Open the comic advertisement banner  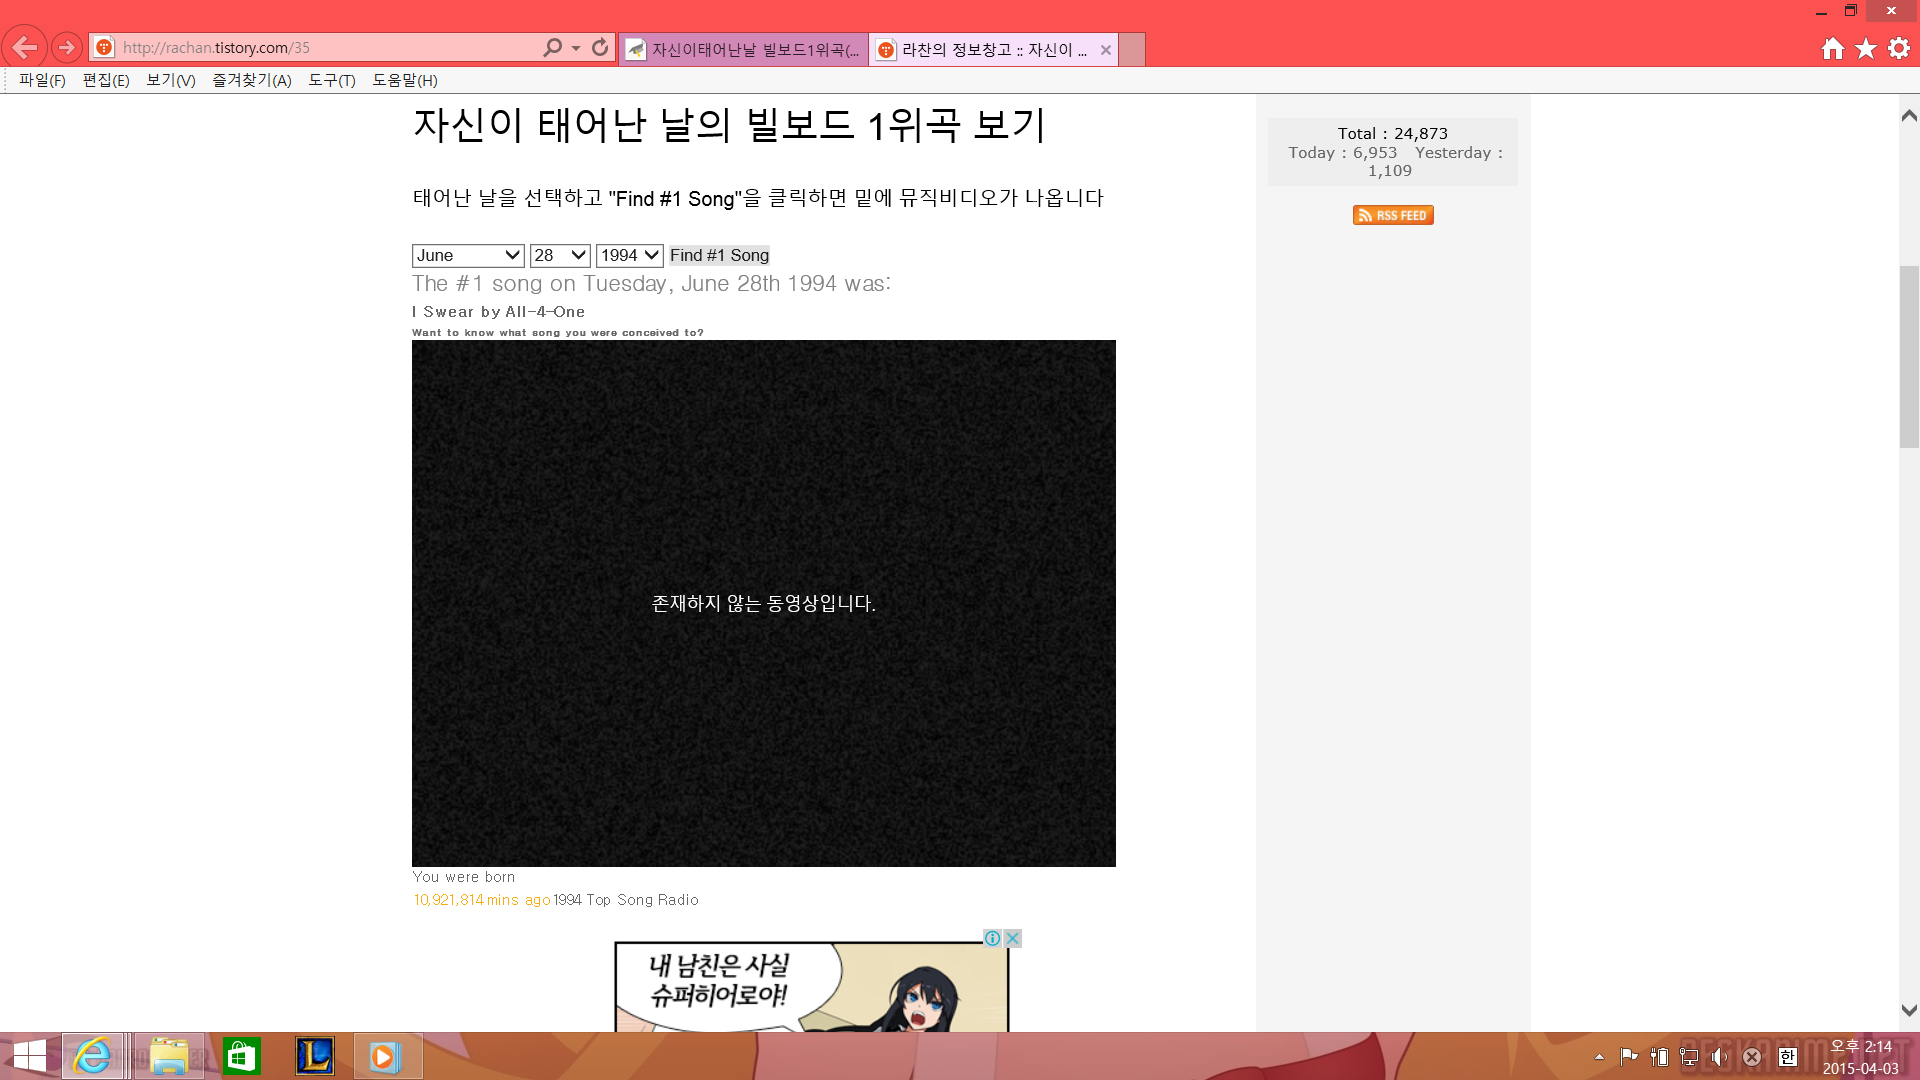click(812, 987)
